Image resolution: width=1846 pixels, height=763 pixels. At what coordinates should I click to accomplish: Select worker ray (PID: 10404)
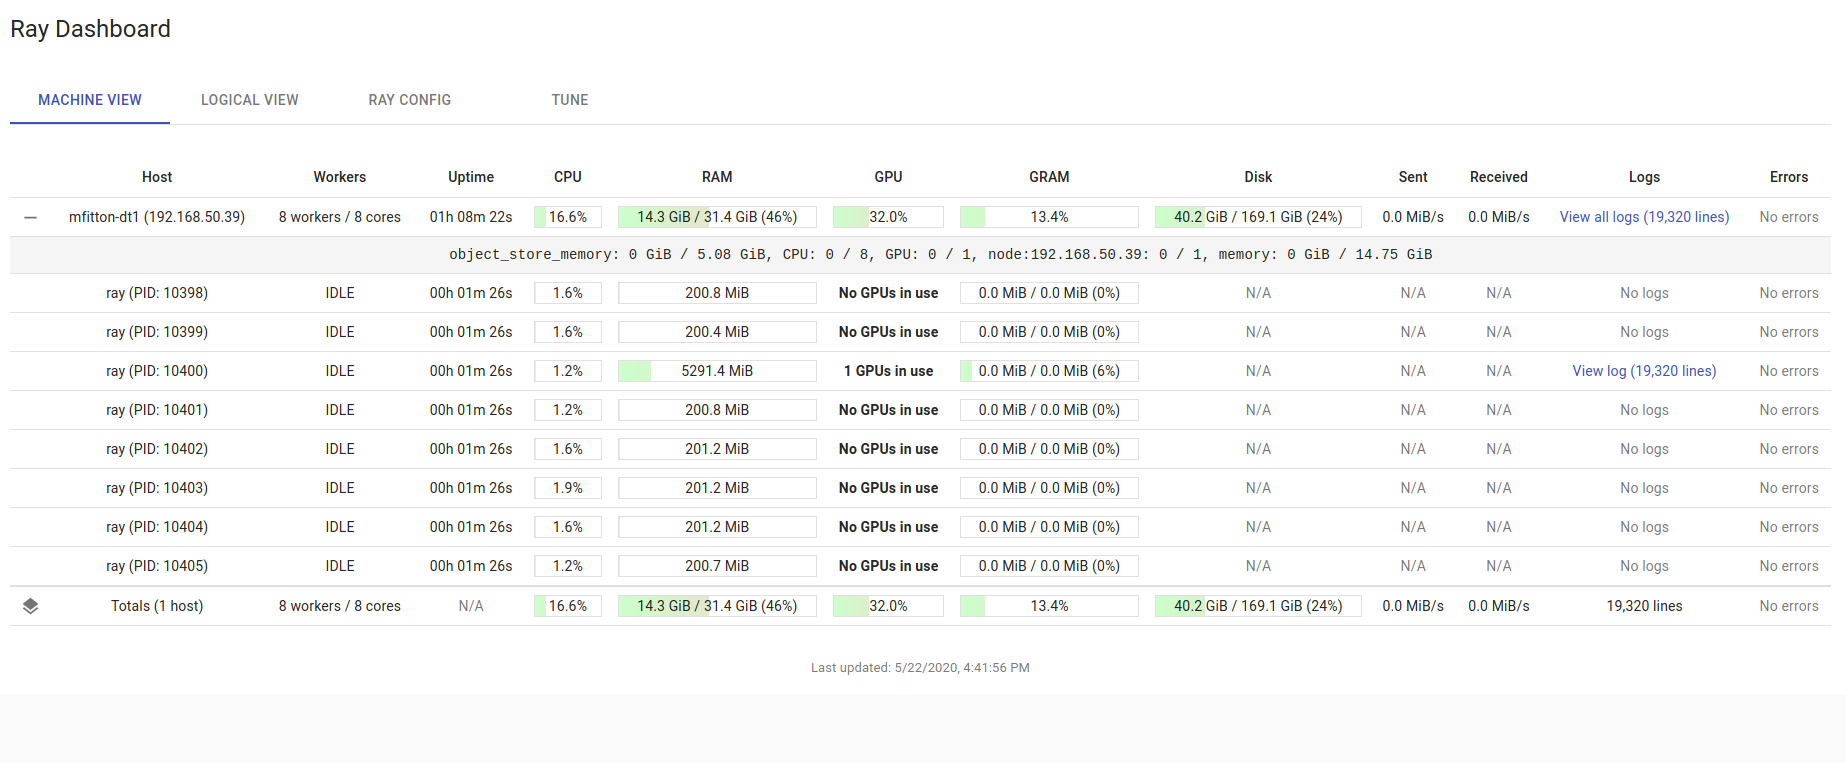157,527
